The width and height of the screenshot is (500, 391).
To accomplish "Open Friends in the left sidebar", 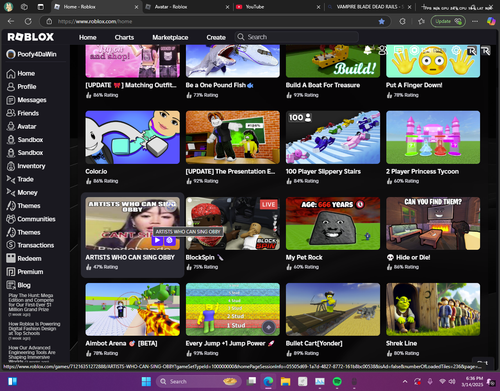I will (x=22, y=113).
